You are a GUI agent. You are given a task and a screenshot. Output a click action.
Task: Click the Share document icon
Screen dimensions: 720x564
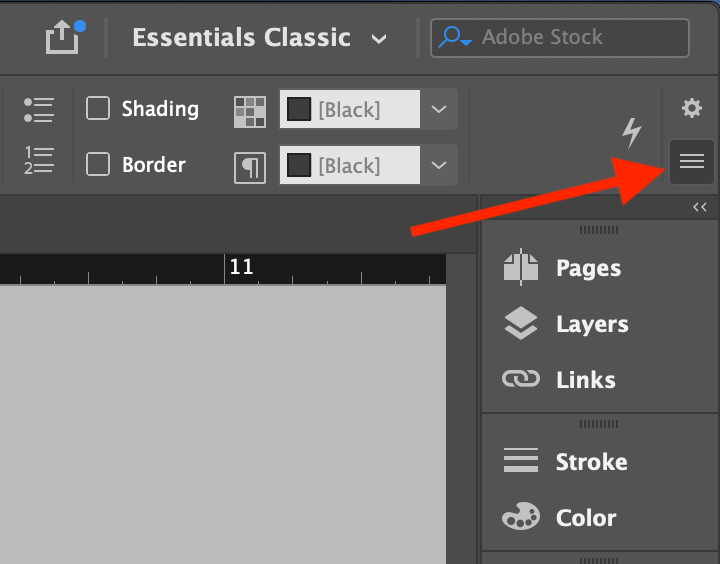pos(62,38)
